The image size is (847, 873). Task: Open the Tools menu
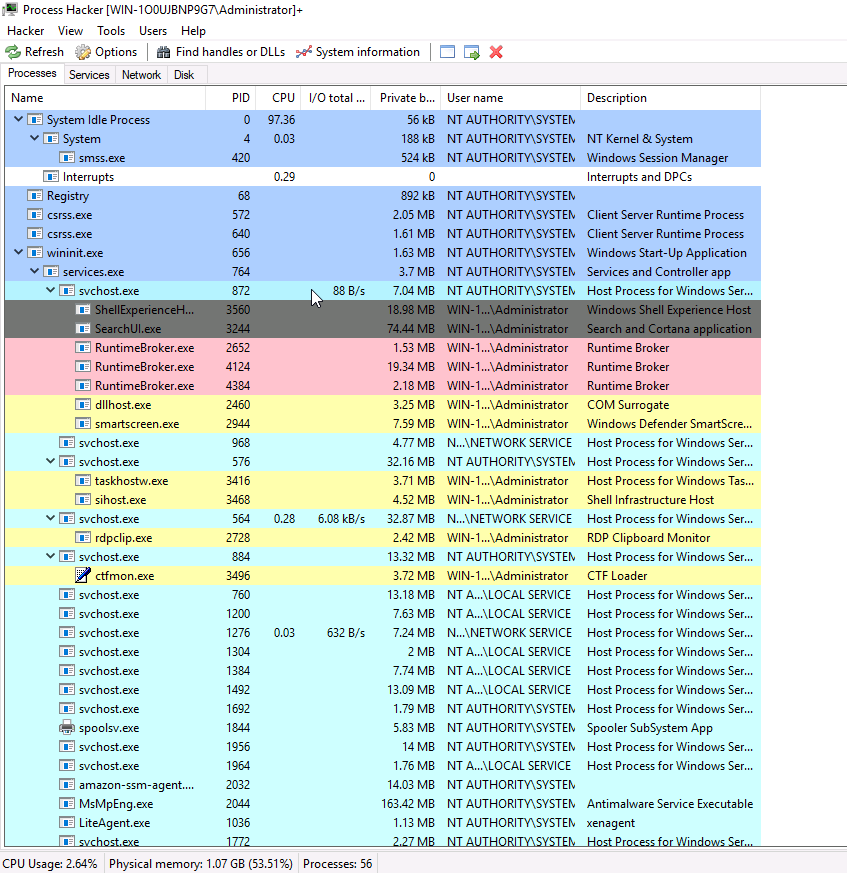point(111,31)
